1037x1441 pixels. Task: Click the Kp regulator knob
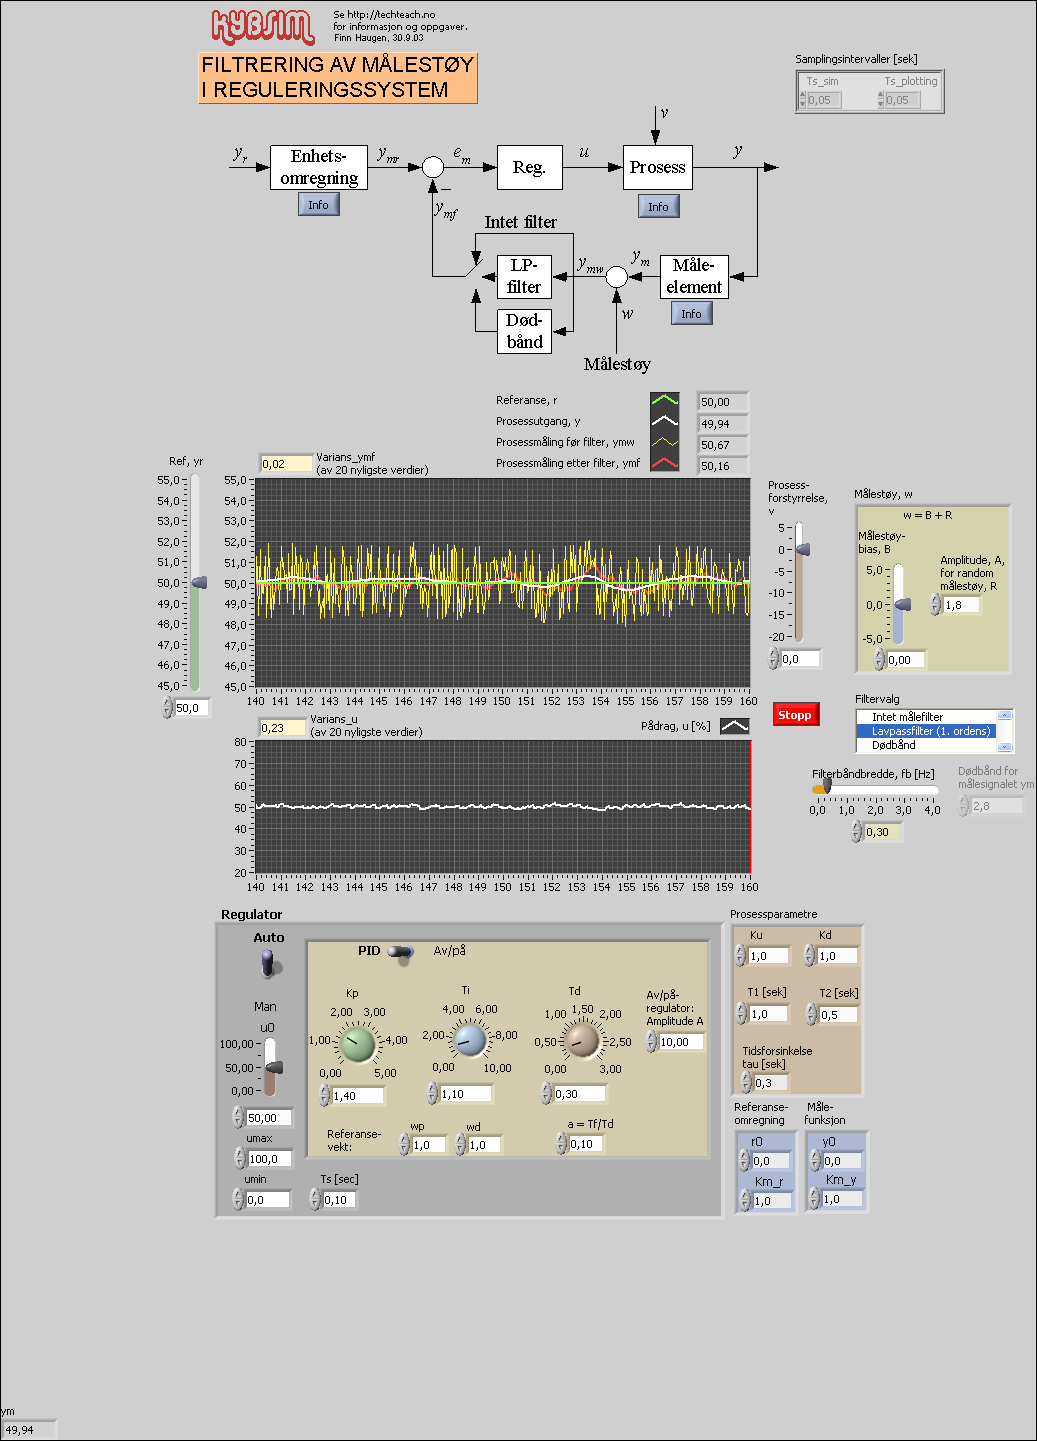[357, 1043]
